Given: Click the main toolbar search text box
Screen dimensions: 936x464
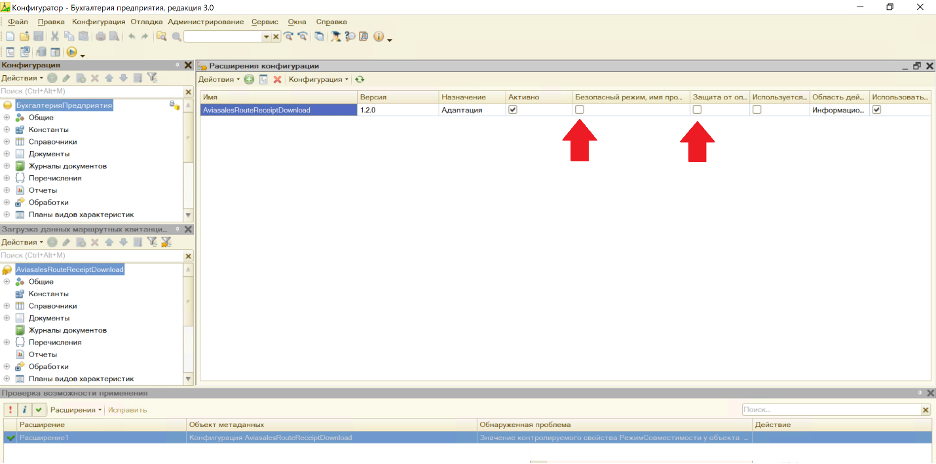Looking at the screenshot, I should 223,36.
